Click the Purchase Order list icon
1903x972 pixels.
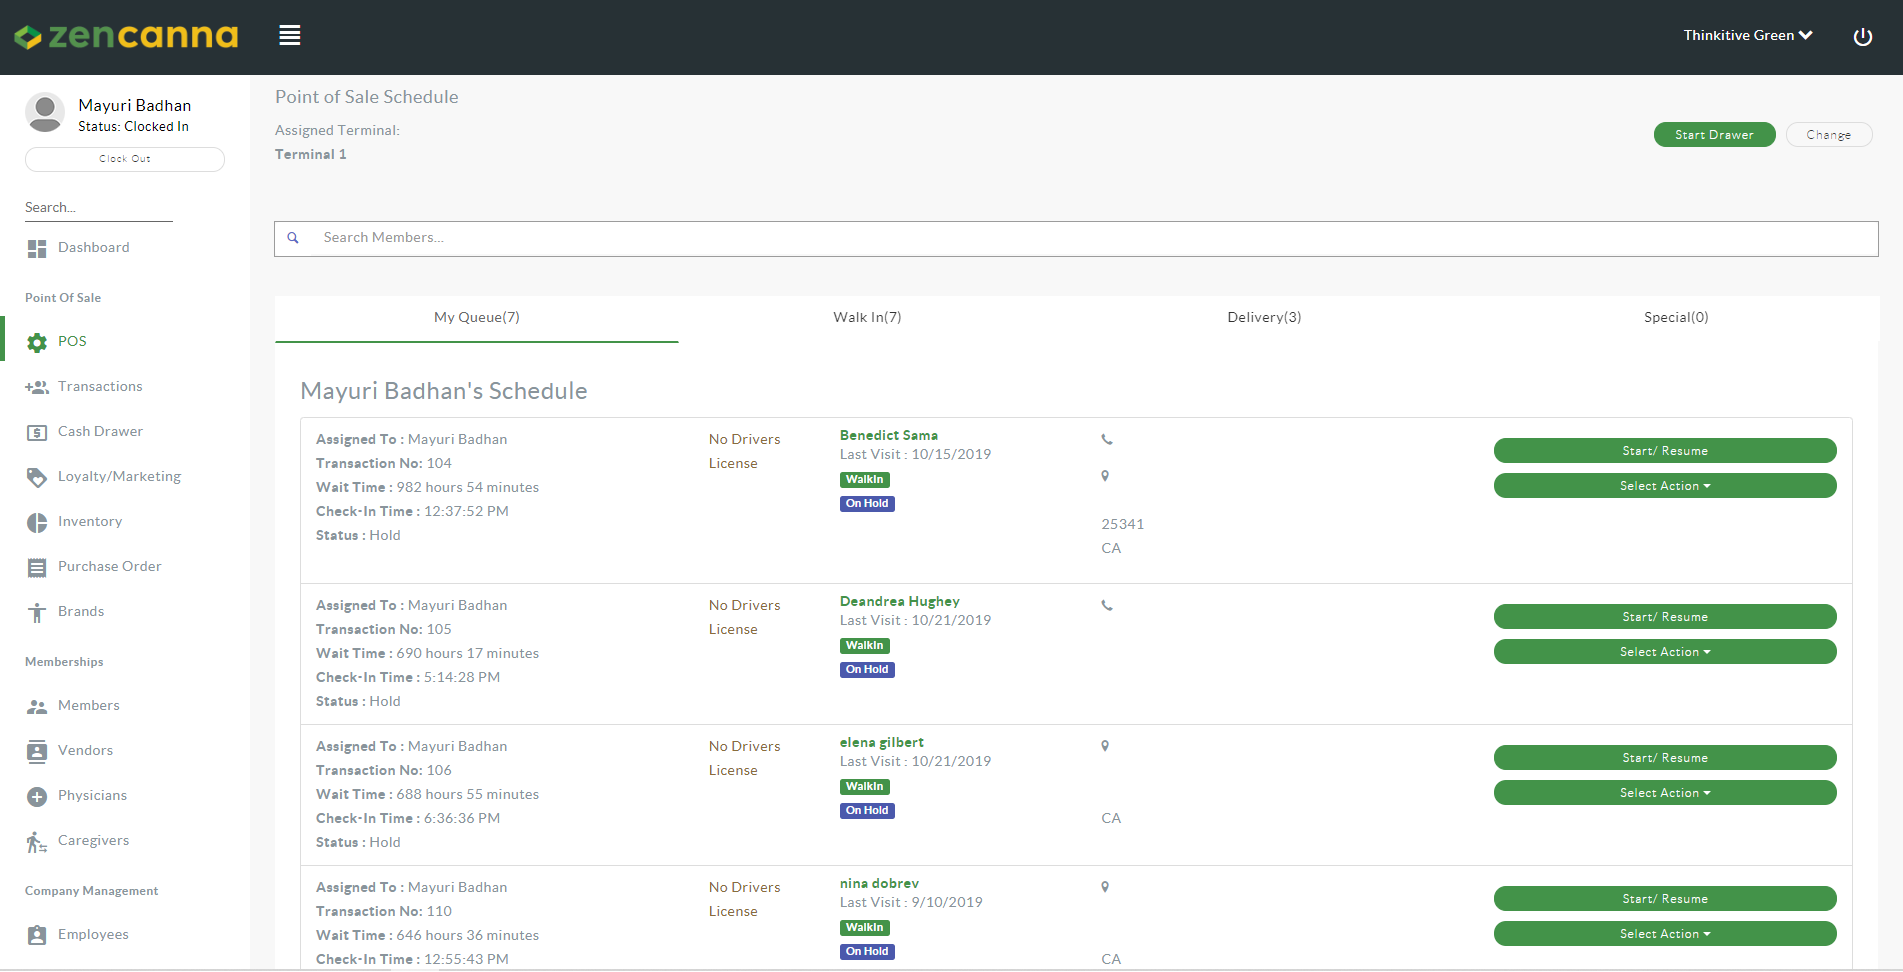[37, 568]
